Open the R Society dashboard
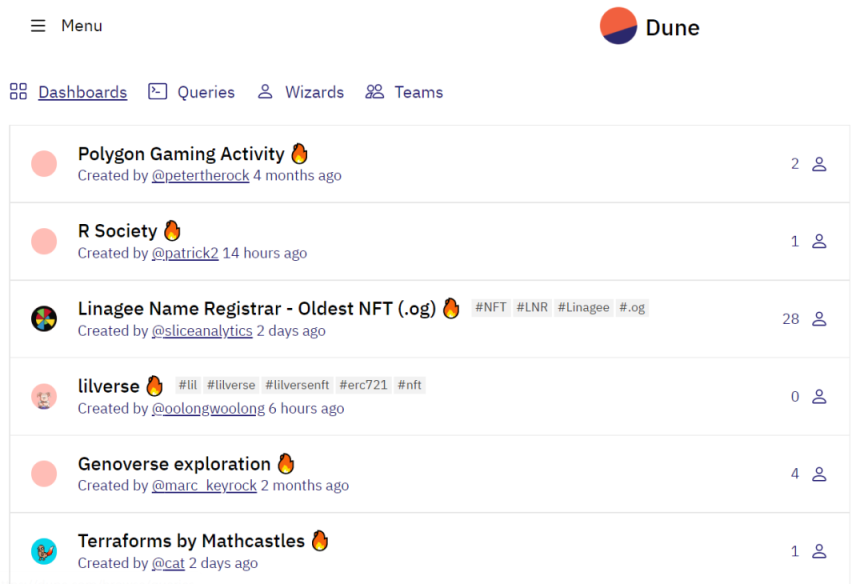The image size is (864, 584). coord(118,231)
